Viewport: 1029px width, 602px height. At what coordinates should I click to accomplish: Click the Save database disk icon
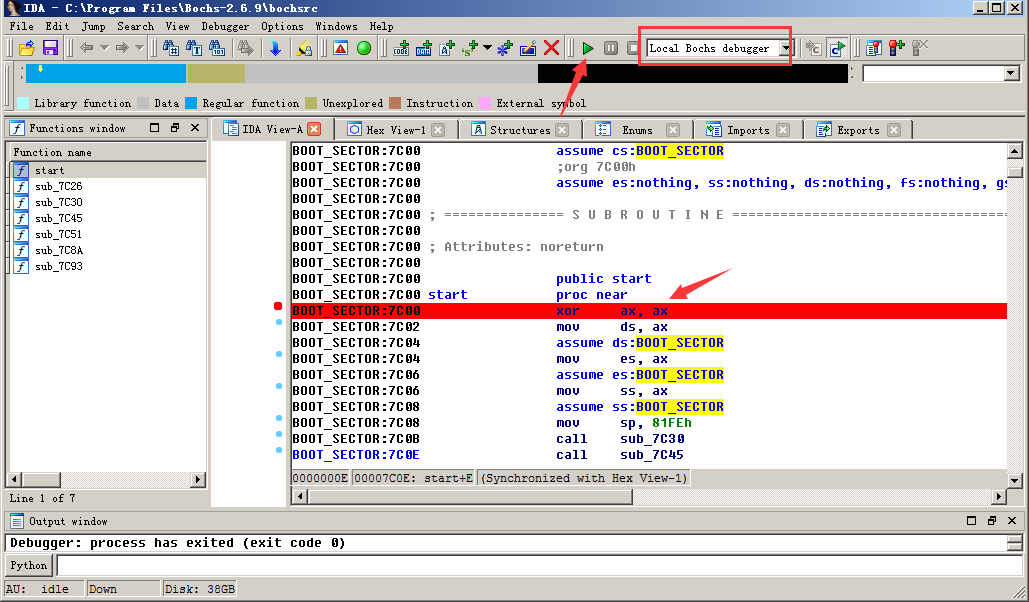click(x=50, y=47)
